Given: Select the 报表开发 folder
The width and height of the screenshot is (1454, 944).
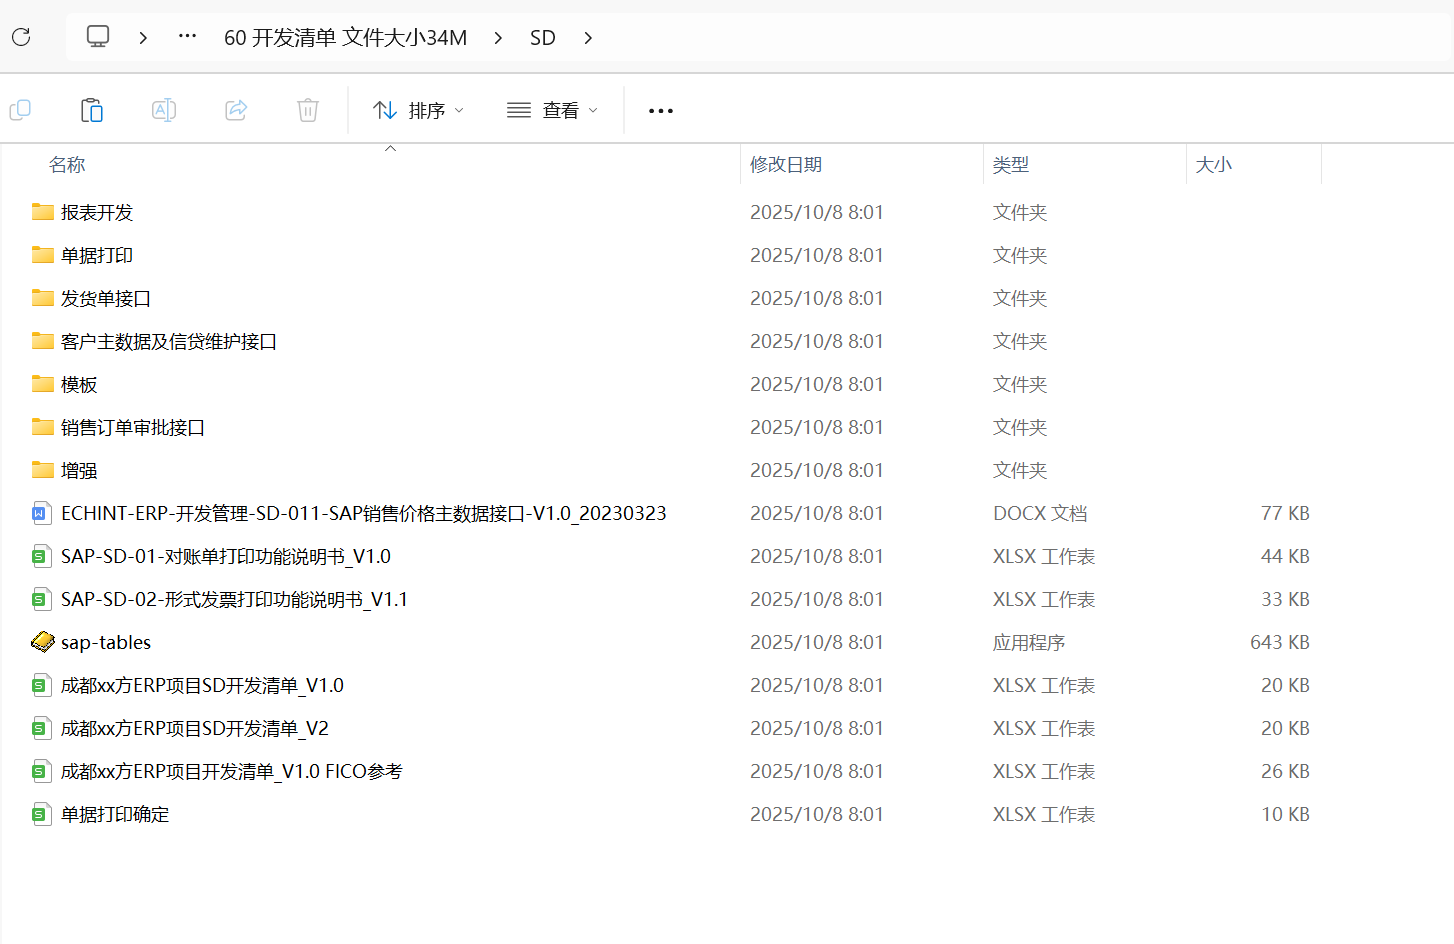Looking at the screenshot, I should pyautogui.click(x=97, y=212).
